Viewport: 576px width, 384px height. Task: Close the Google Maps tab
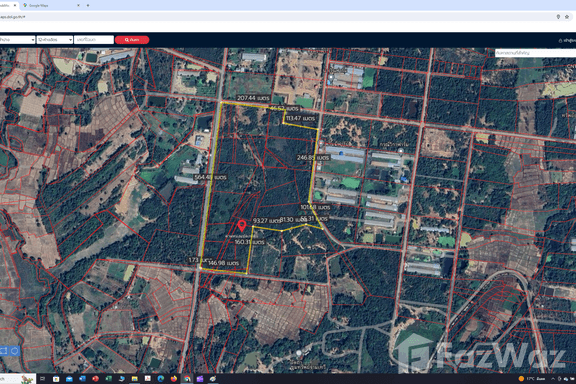click(x=78, y=6)
